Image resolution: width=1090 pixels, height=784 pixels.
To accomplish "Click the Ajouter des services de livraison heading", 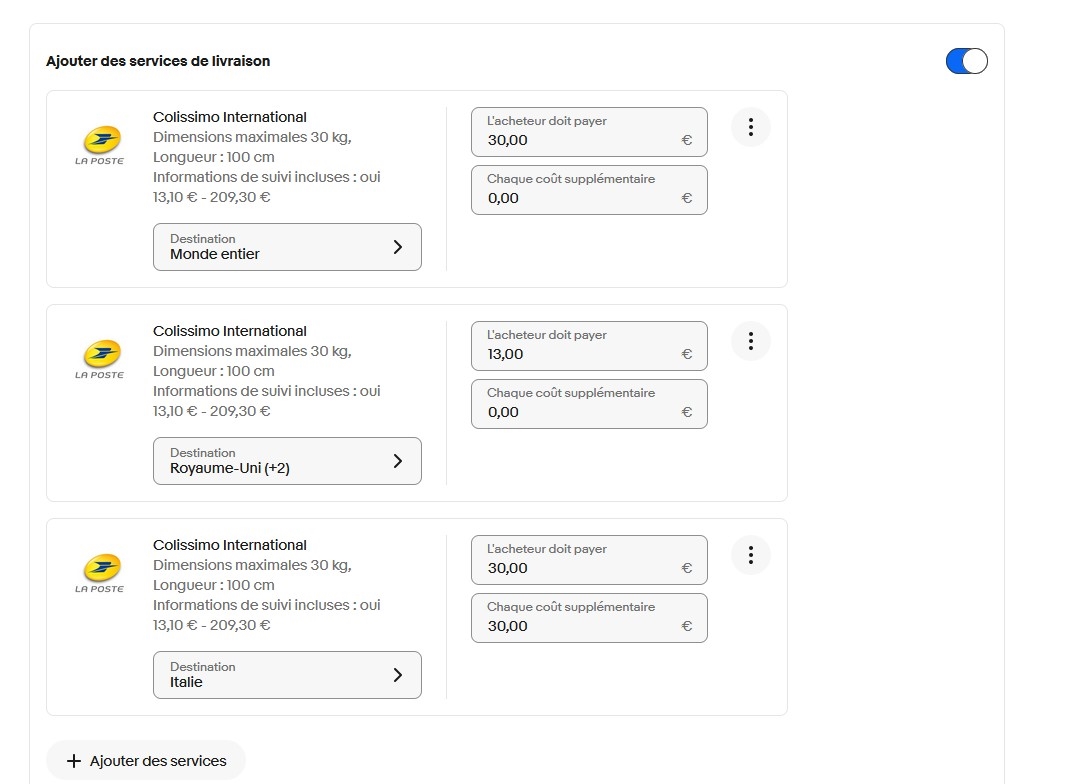I will coord(158,61).
